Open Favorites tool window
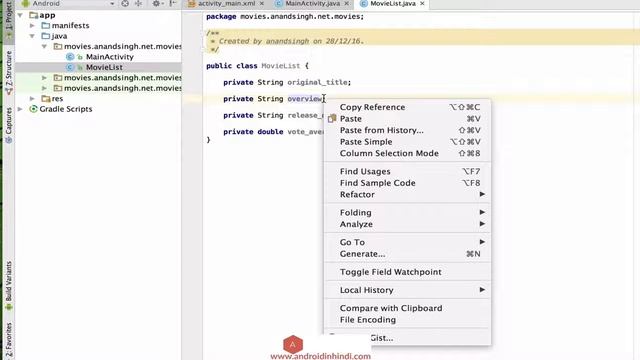Image resolution: width=640 pixels, height=360 pixels. pyautogui.click(x=8, y=340)
